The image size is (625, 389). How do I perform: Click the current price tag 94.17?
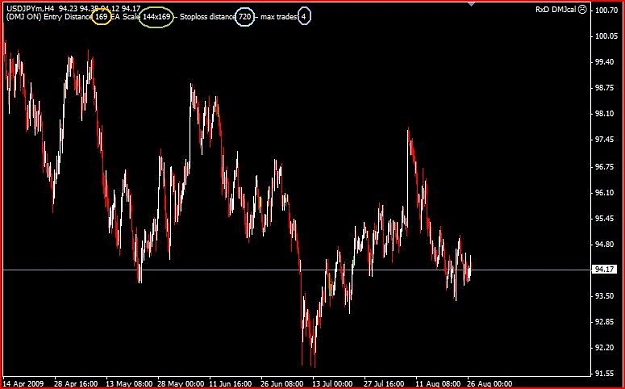[x=605, y=270]
